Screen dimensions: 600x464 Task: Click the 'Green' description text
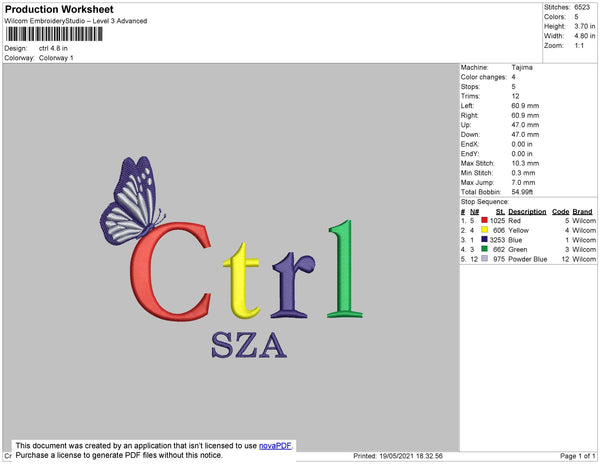(518, 249)
